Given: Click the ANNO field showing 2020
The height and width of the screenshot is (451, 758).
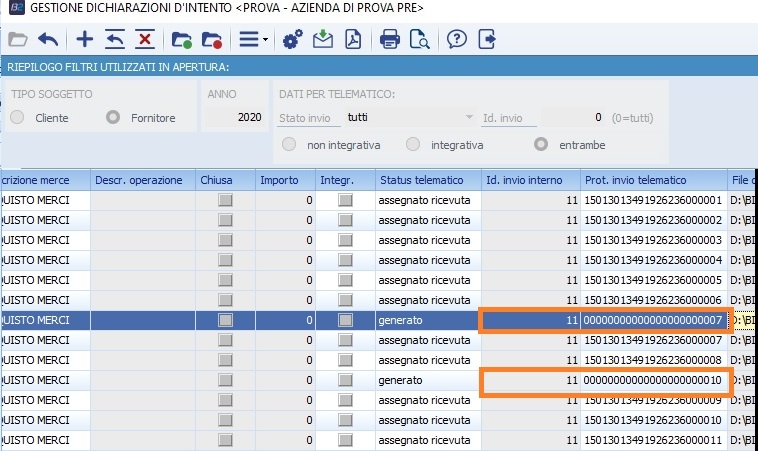Looking at the screenshot, I should 235,118.
